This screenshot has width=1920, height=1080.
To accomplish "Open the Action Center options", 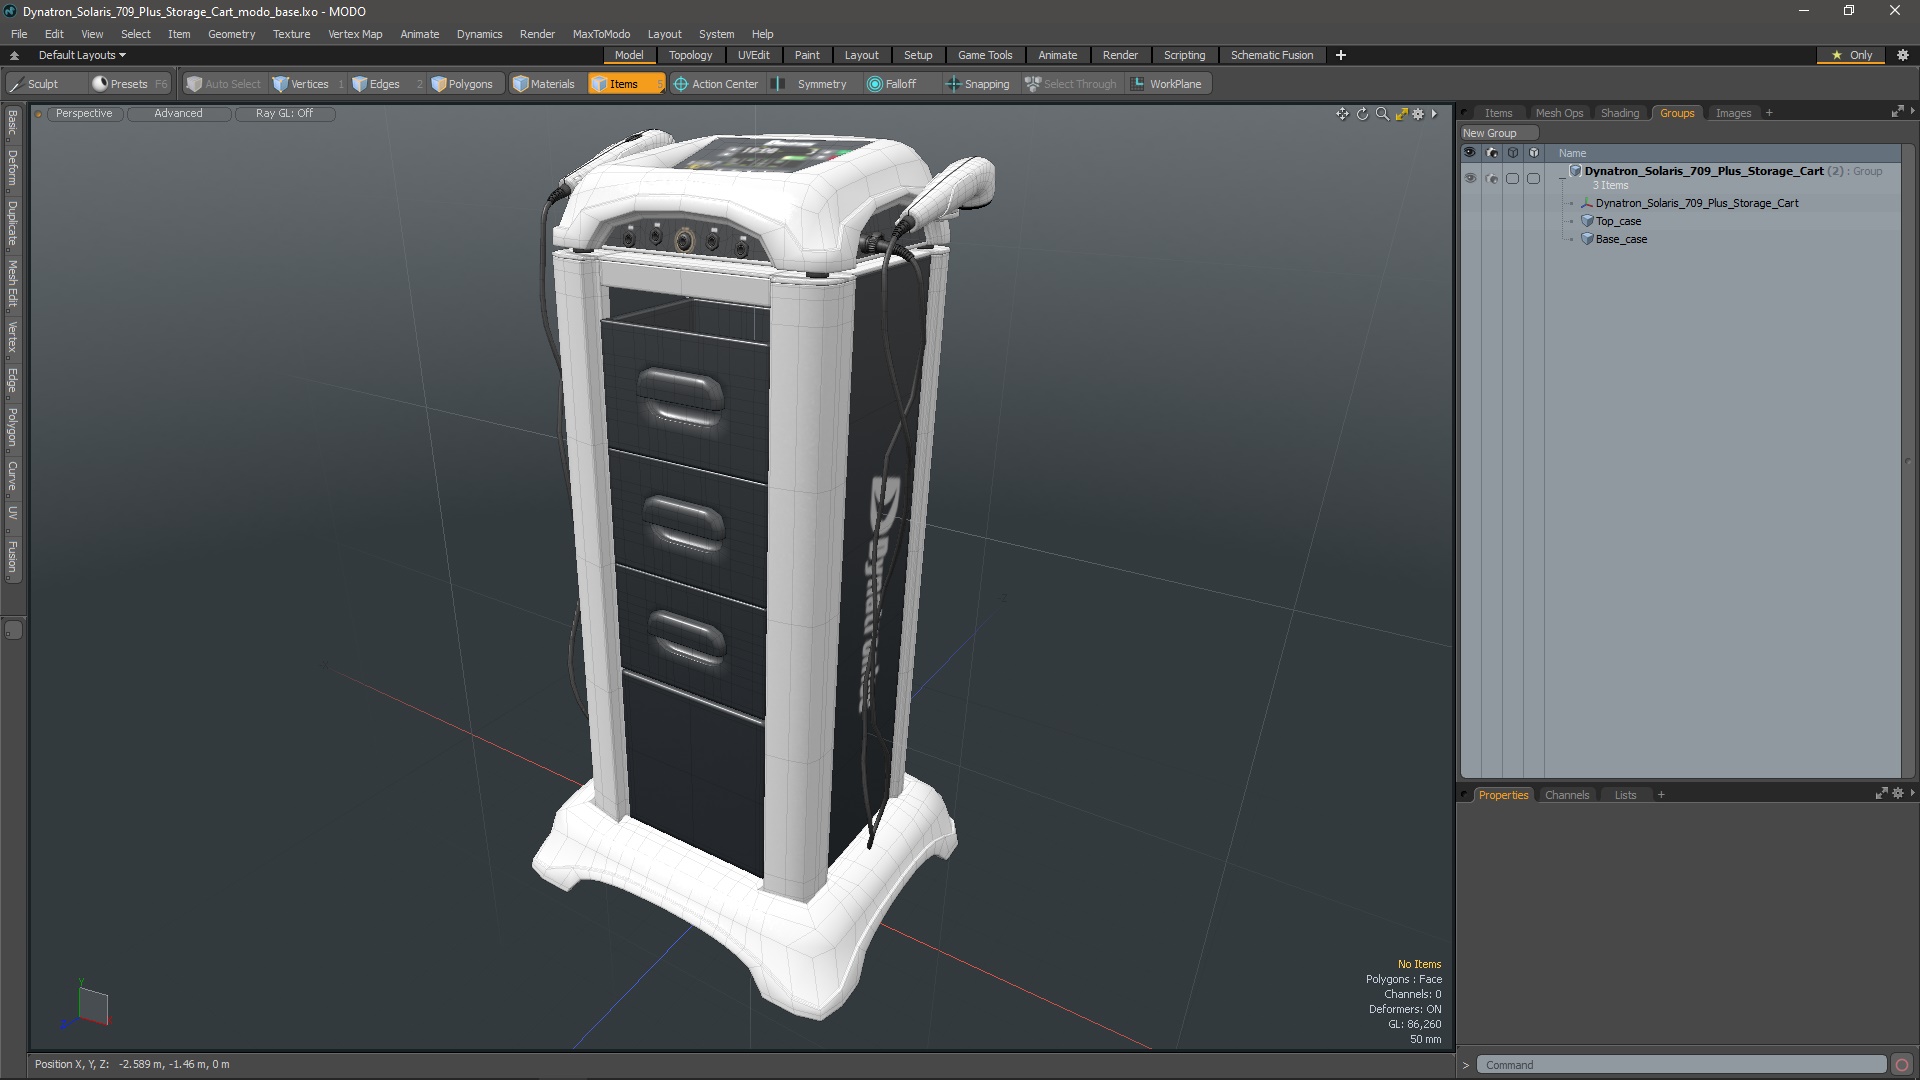I will pyautogui.click(x=716, y=84).
